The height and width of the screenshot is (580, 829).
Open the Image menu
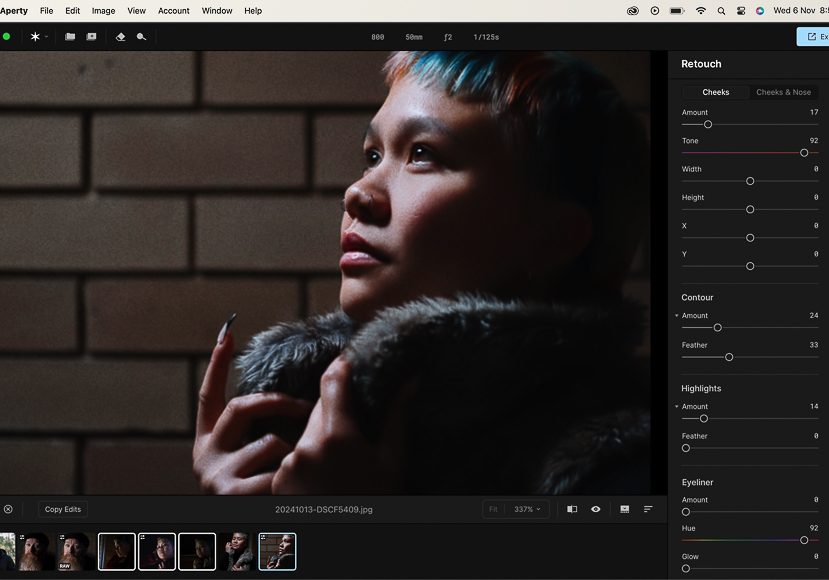[103, 11]
